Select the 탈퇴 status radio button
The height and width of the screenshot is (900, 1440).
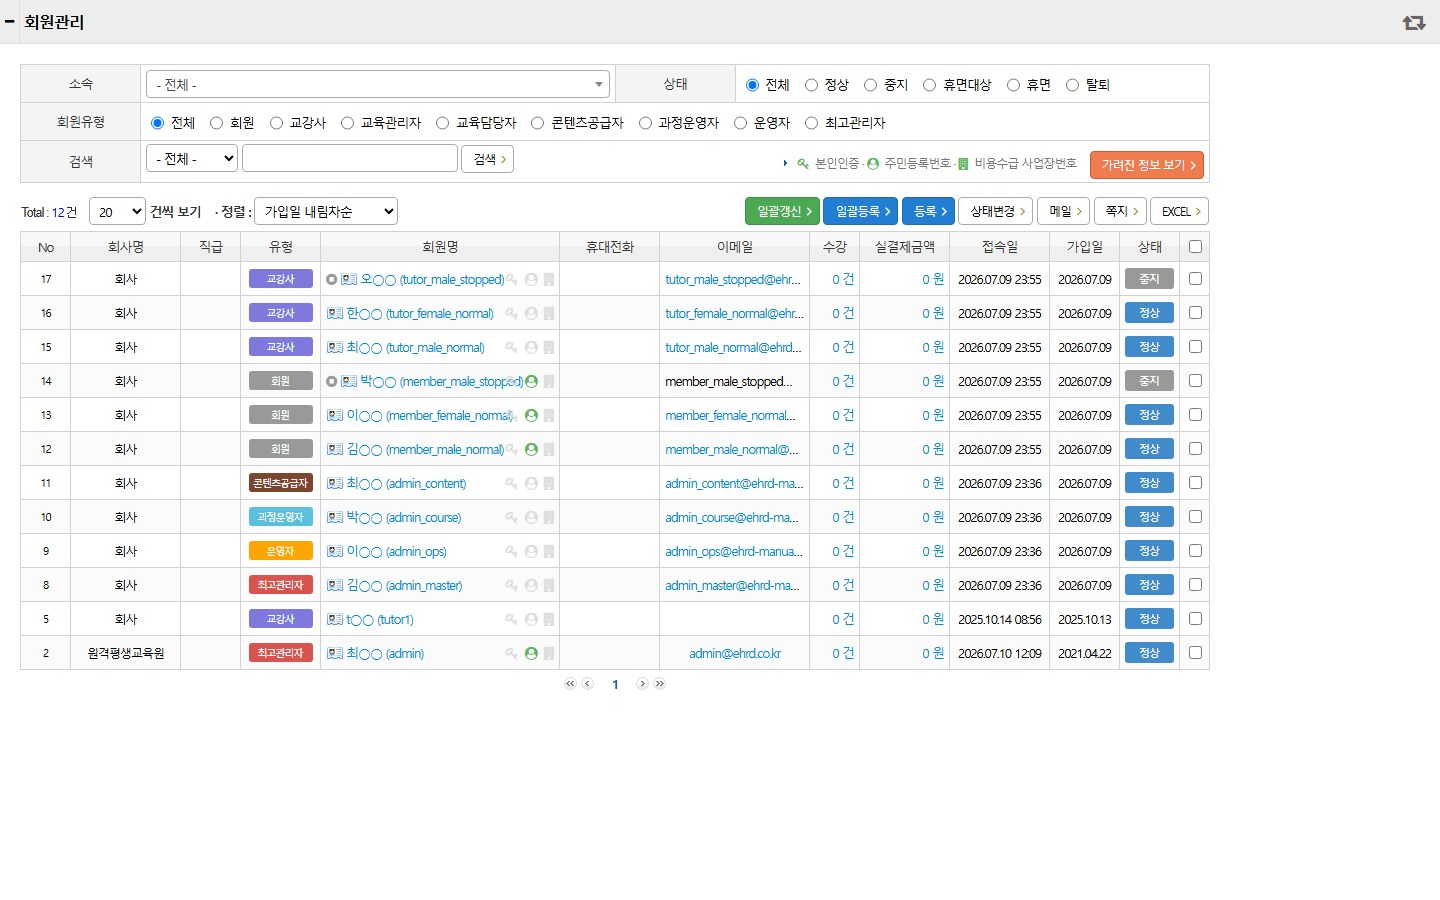(x=1072, y=85)
